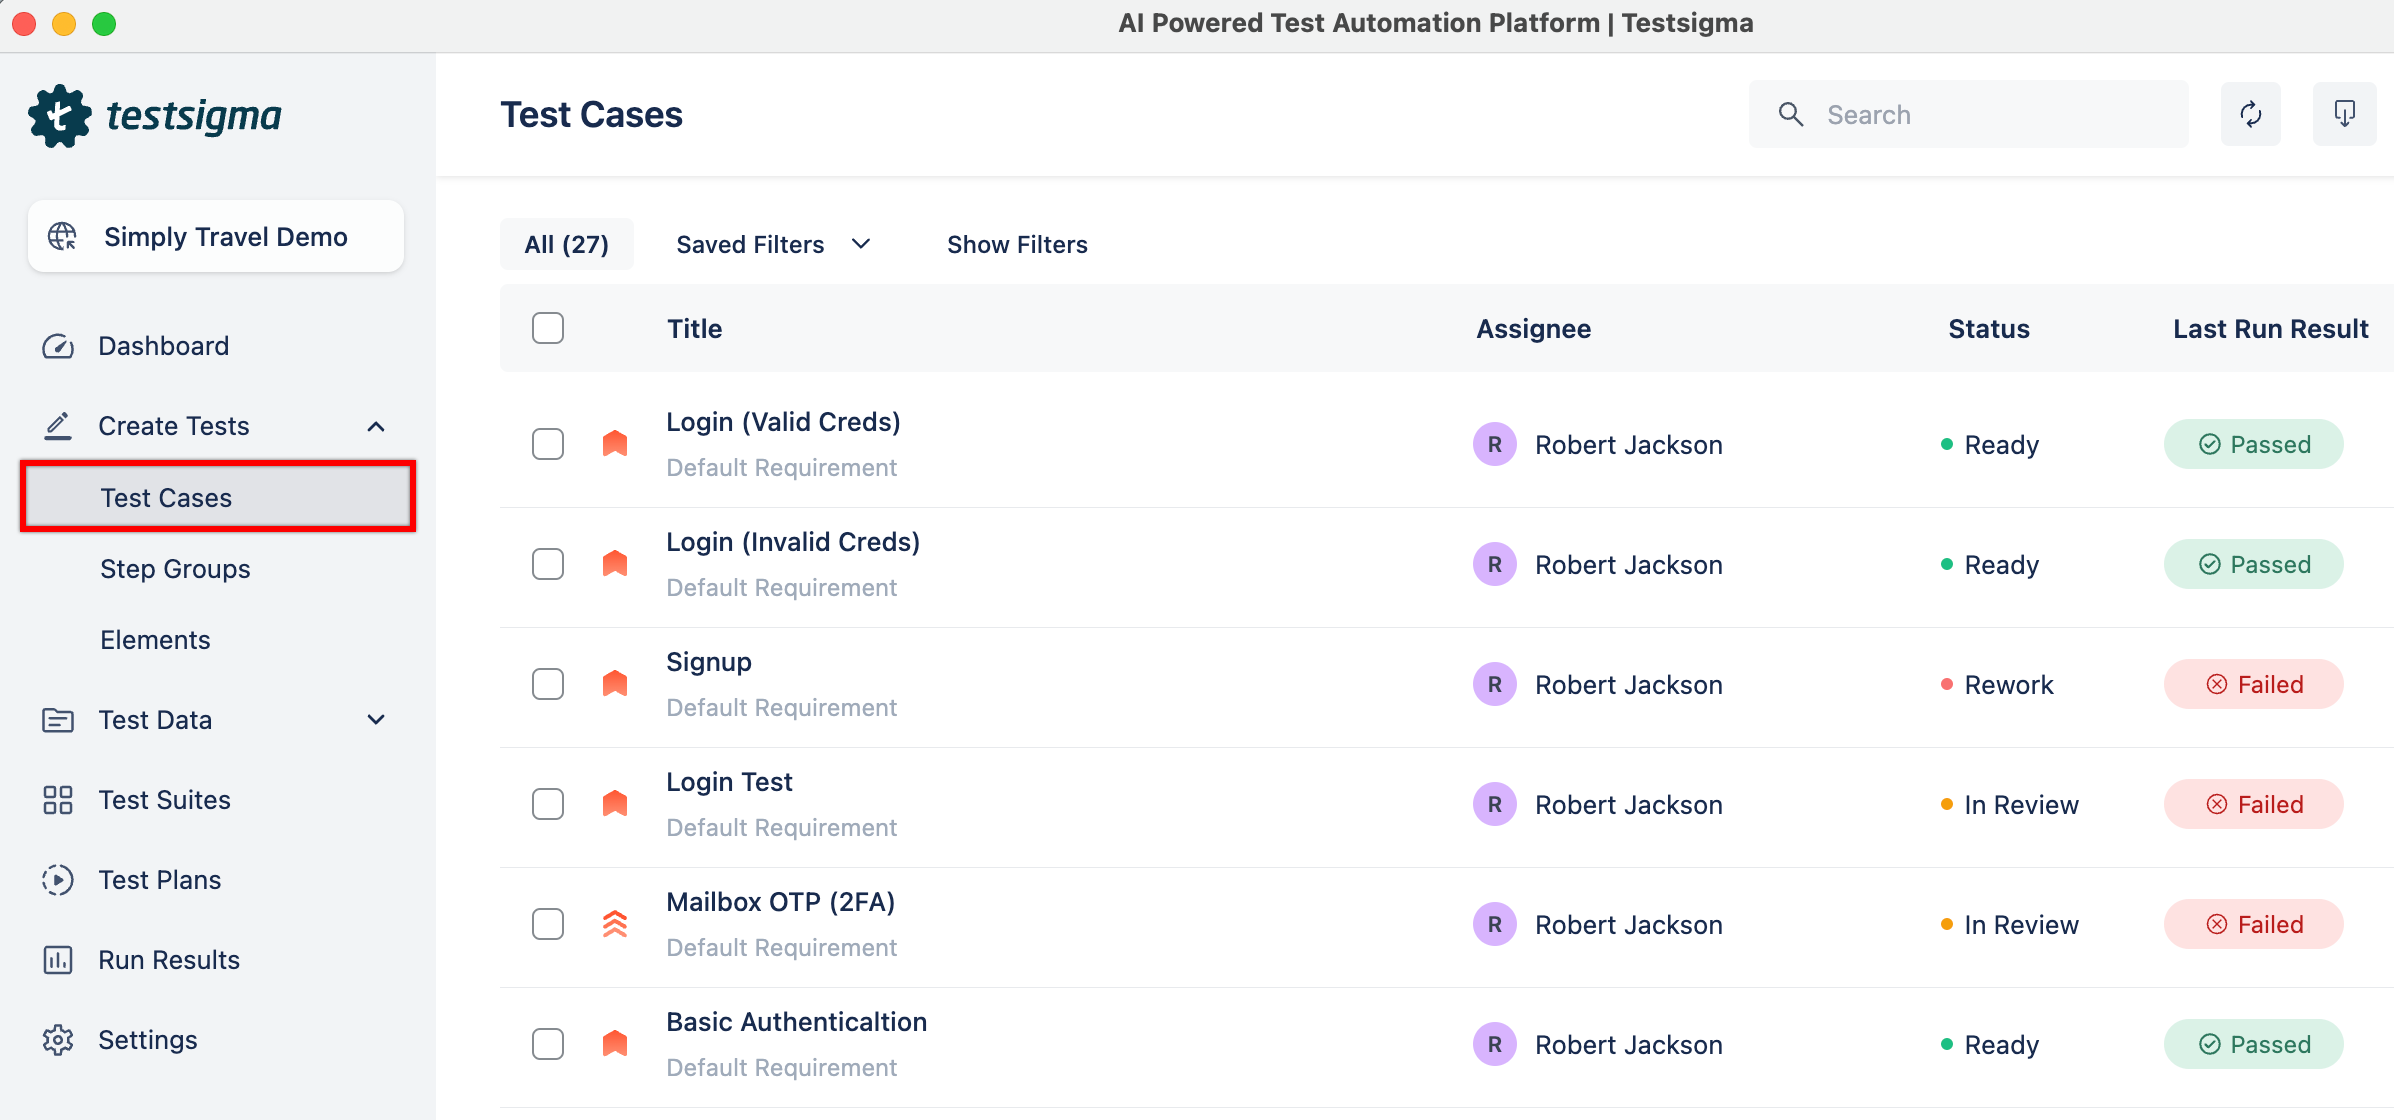The image size is (2394, 1120).
Task: Click Show Filters
Action: click(1017, 244)
